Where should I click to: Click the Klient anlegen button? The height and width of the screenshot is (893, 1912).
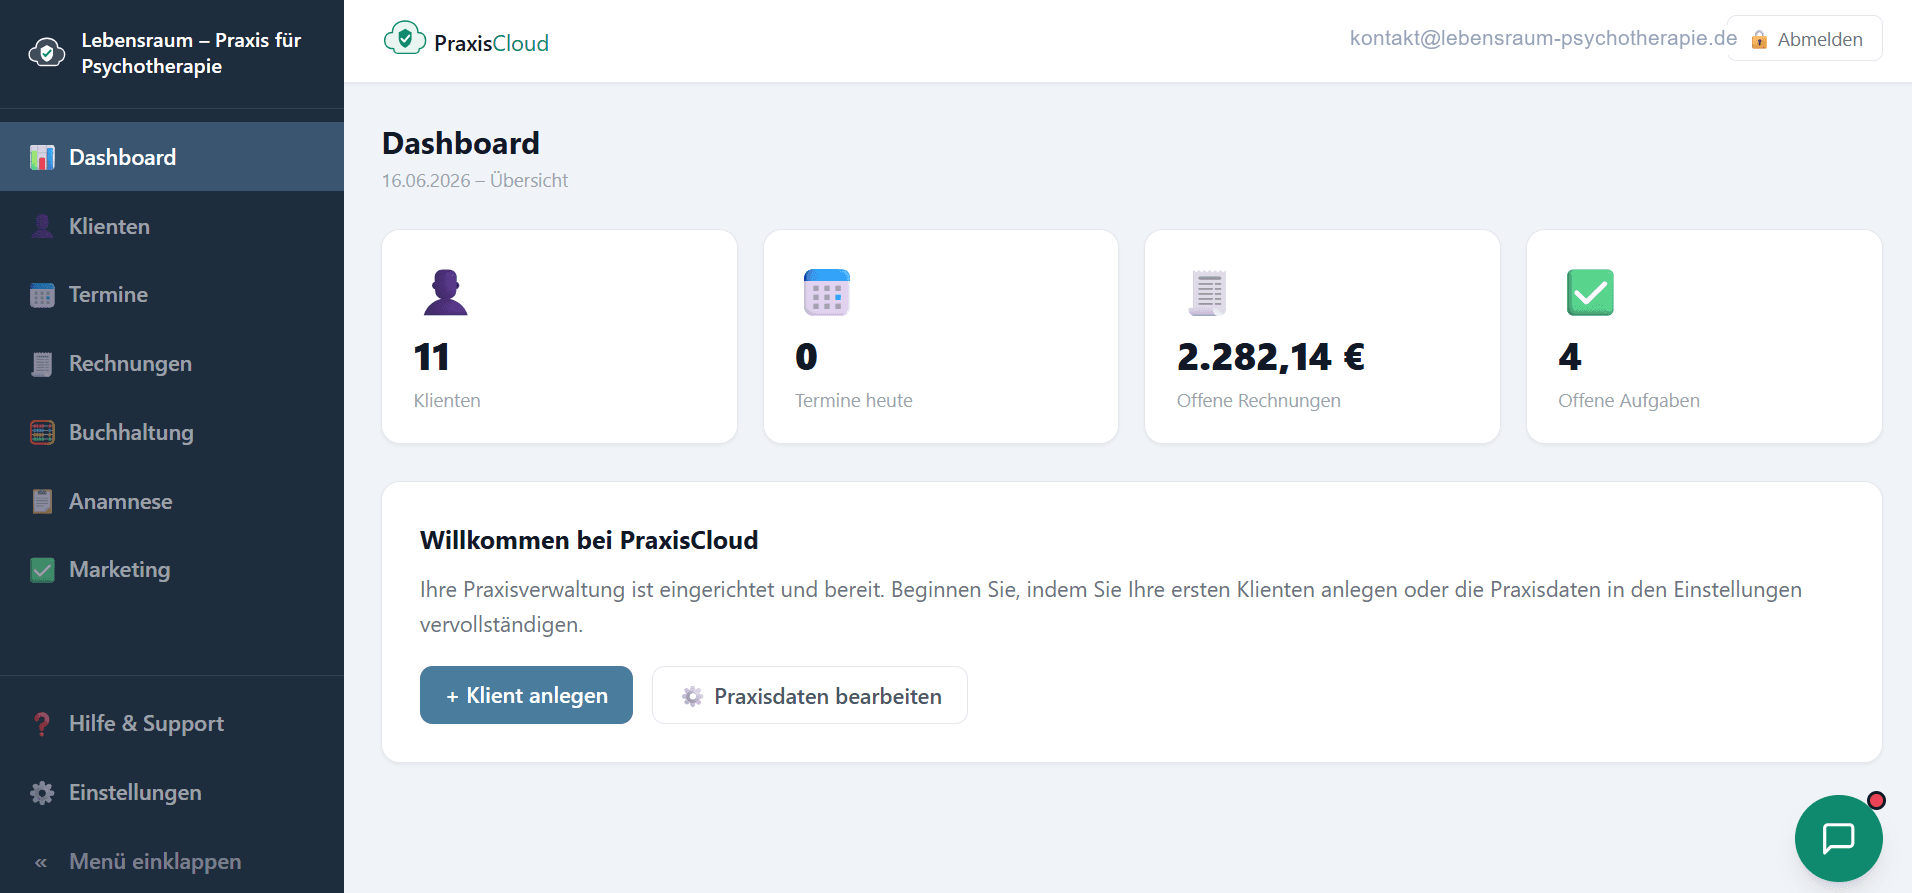point(526,695)
